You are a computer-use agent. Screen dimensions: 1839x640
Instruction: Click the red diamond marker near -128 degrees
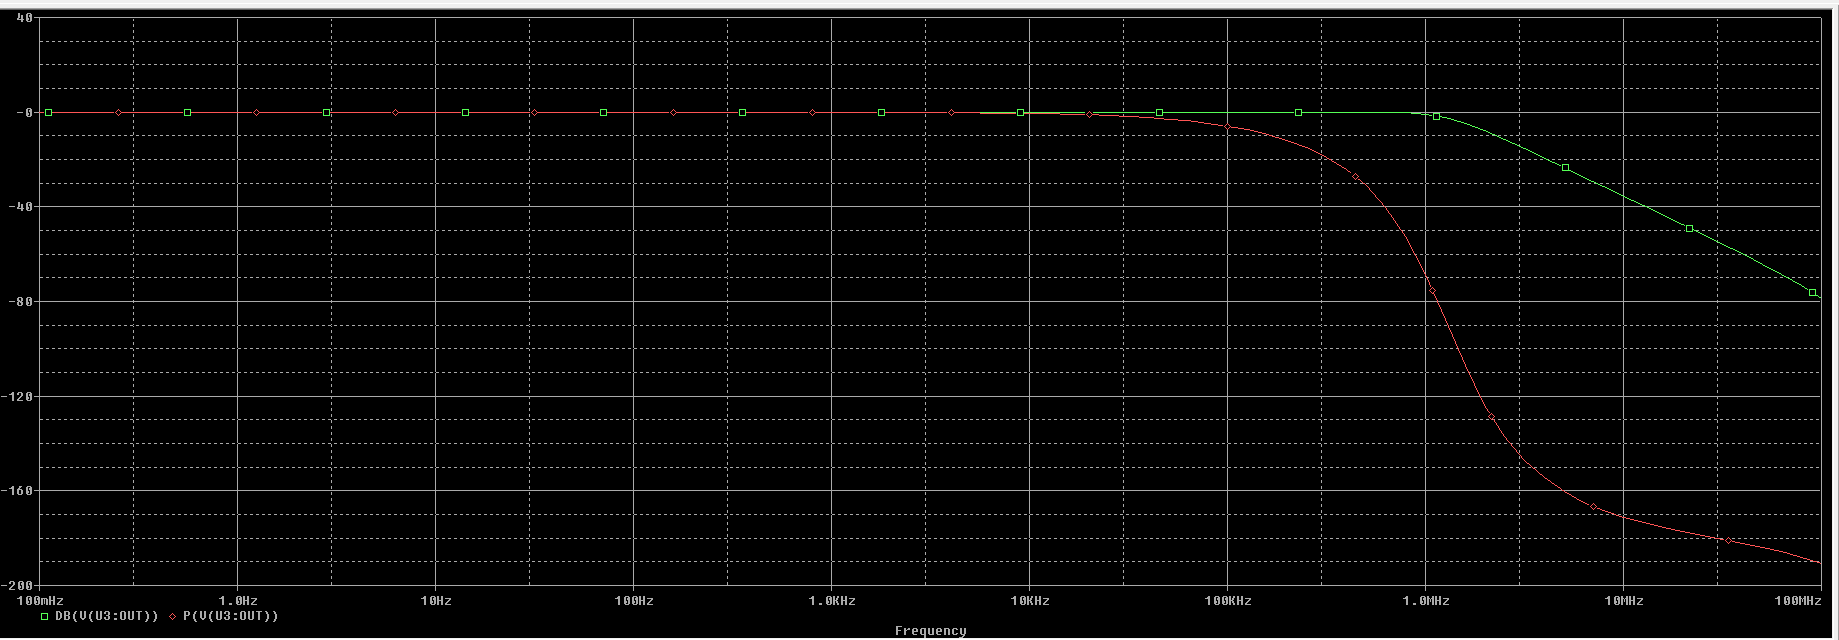tap(1491, 417)
